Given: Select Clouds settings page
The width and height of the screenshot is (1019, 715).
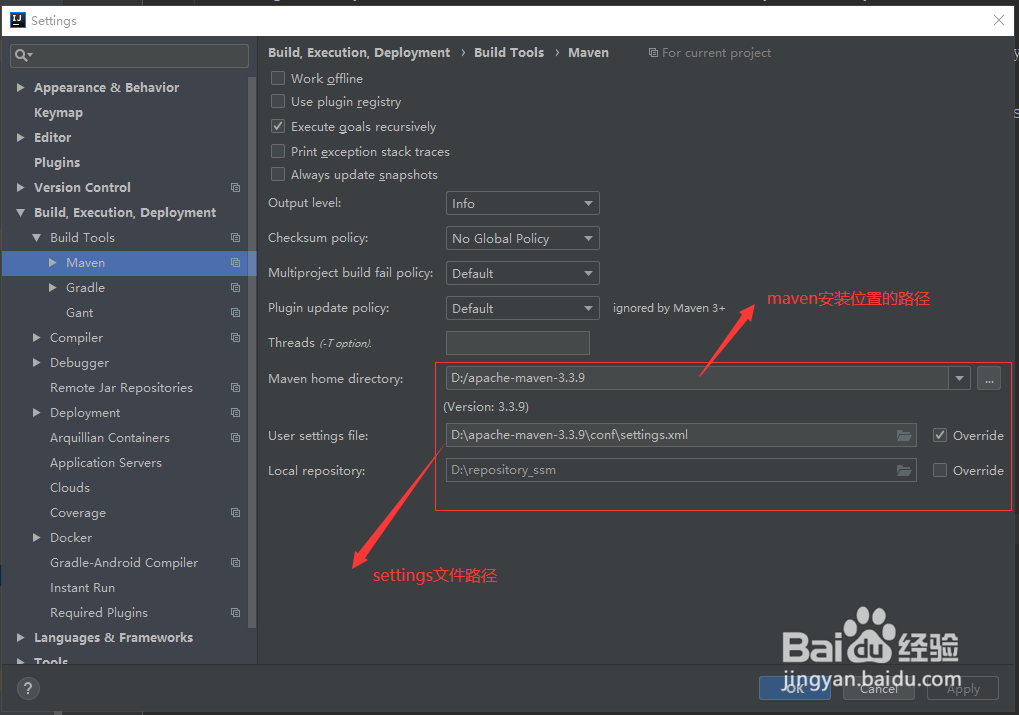Looking at the screenshot, I should point(70,488).
